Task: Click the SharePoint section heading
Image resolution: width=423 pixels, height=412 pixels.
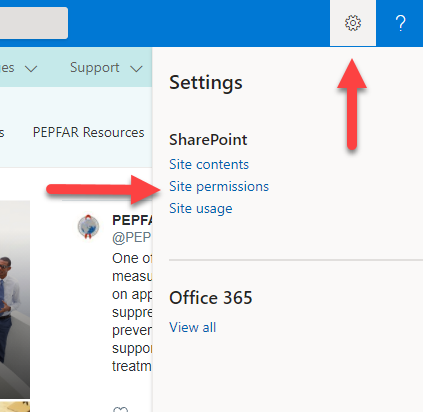Action: (208, 140)
